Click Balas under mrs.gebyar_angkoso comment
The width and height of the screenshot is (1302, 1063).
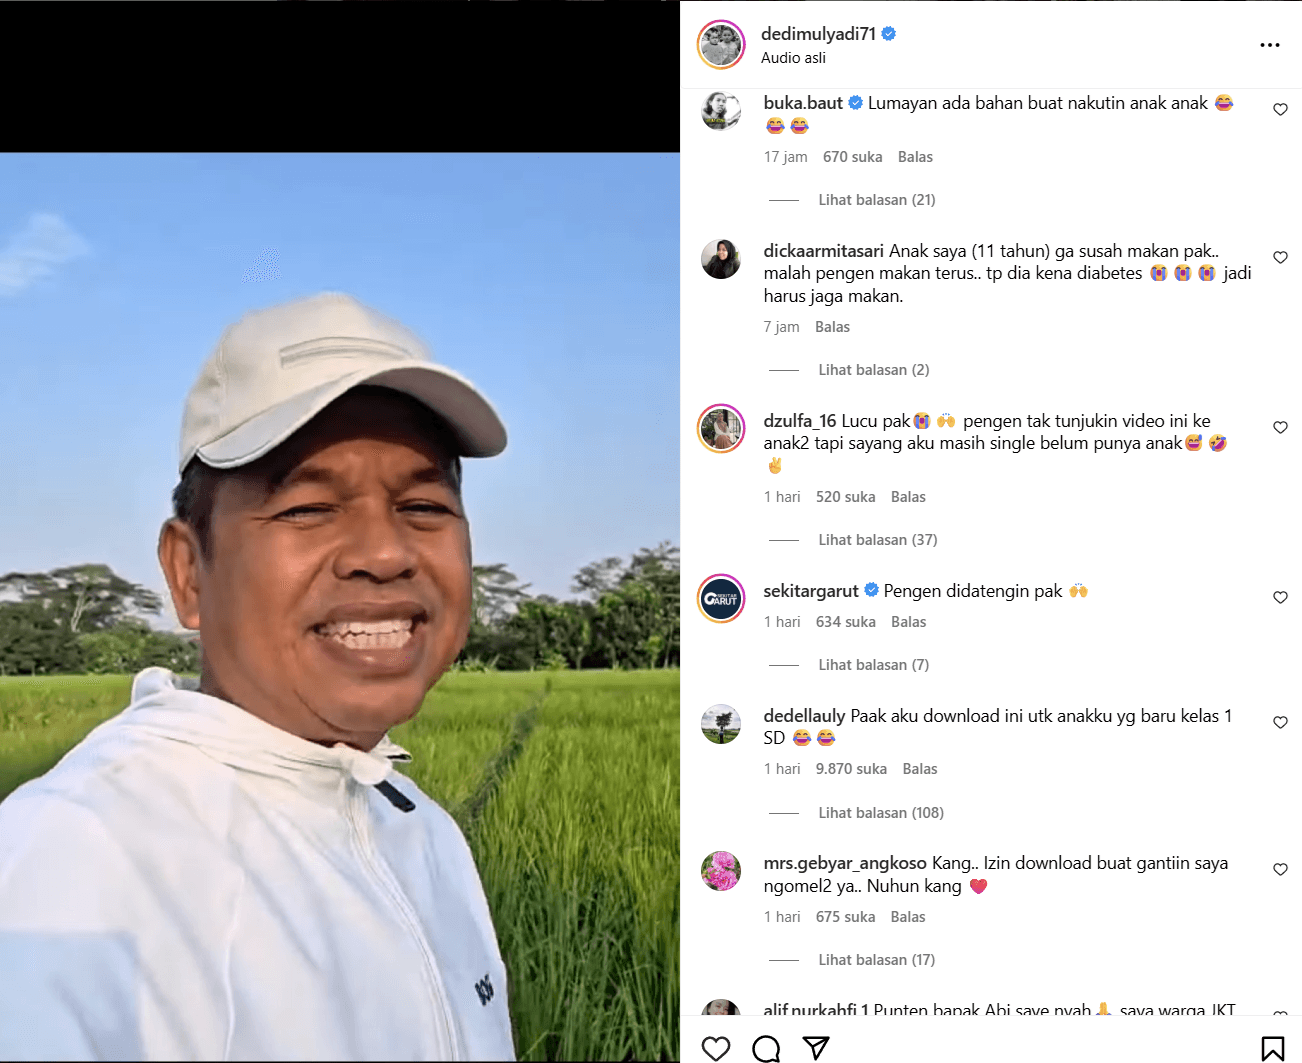(x=908, y=917)
